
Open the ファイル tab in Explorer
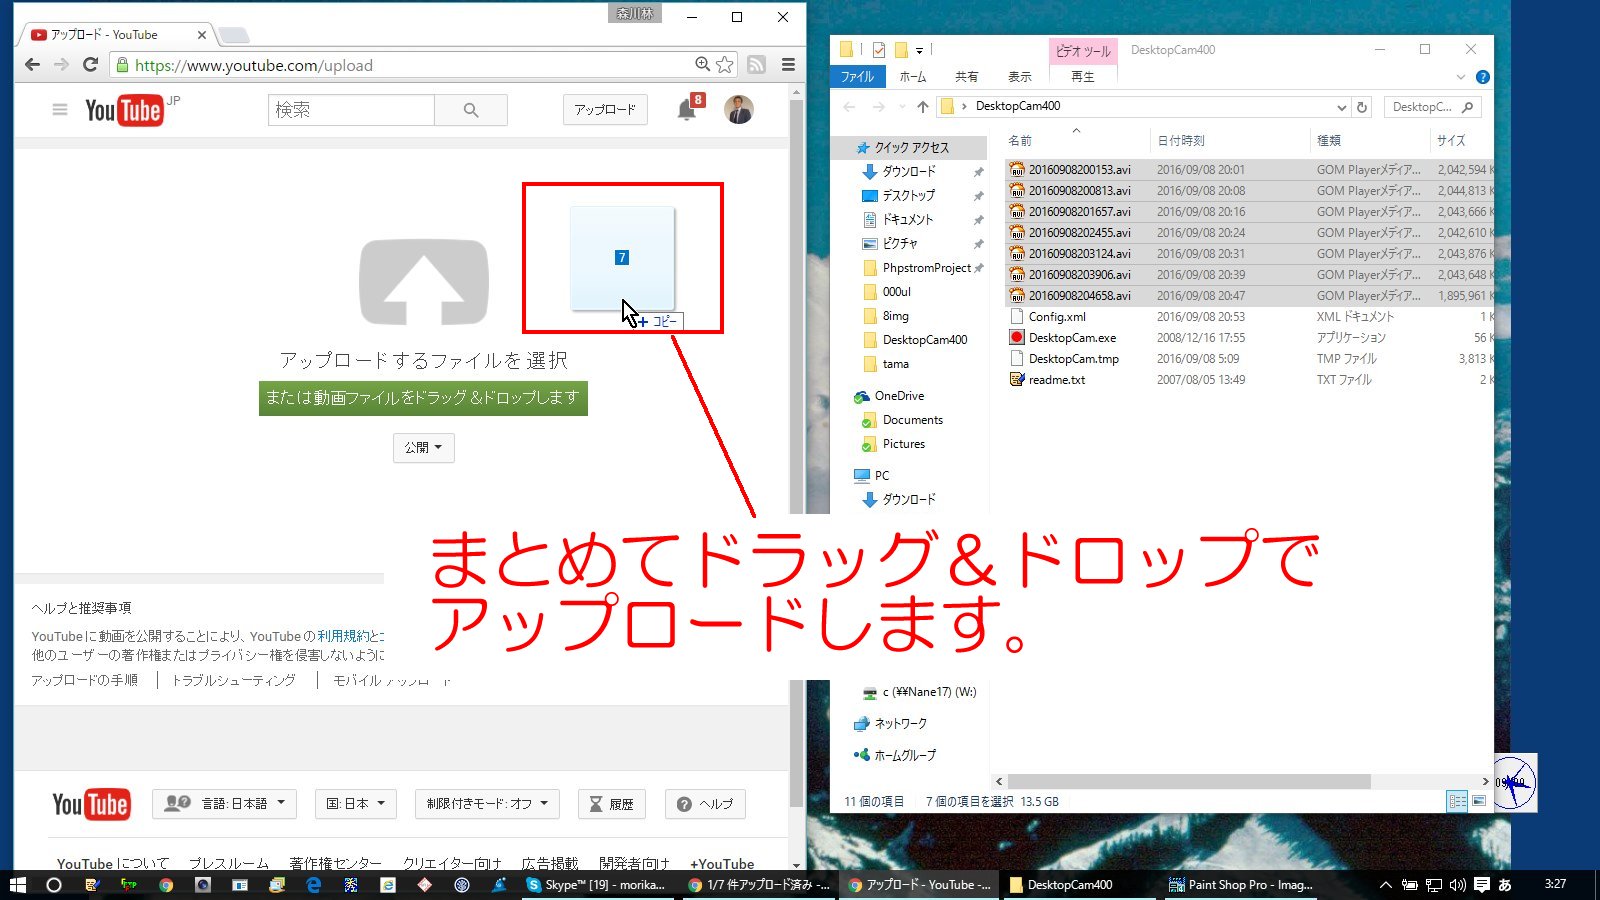(x=857, y=76)
